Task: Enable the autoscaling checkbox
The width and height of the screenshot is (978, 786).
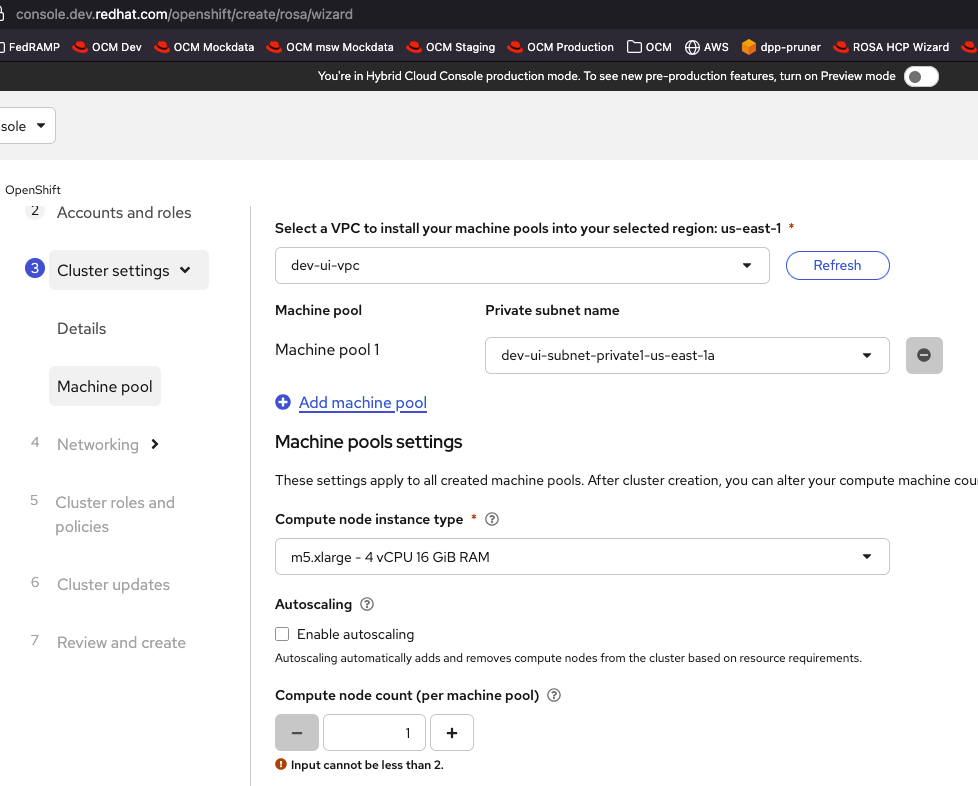Action: coord(282,634)
